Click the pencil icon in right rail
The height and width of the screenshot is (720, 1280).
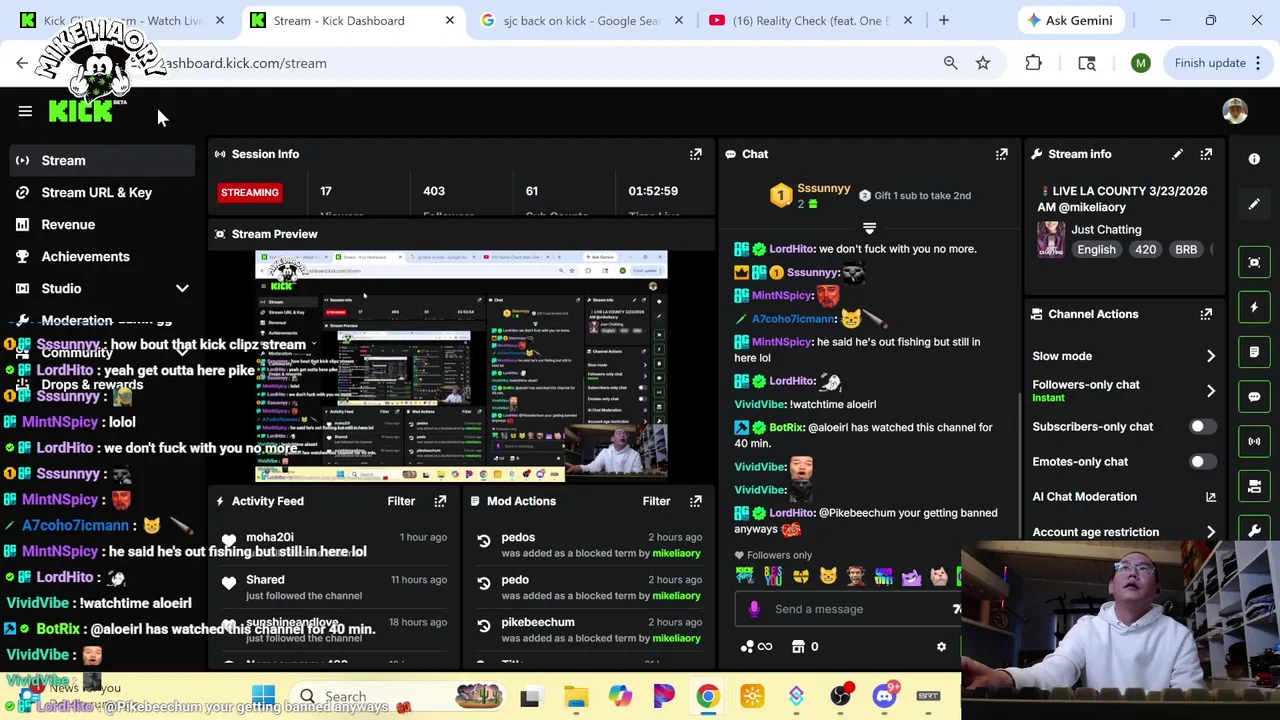tap(1254, 204)
